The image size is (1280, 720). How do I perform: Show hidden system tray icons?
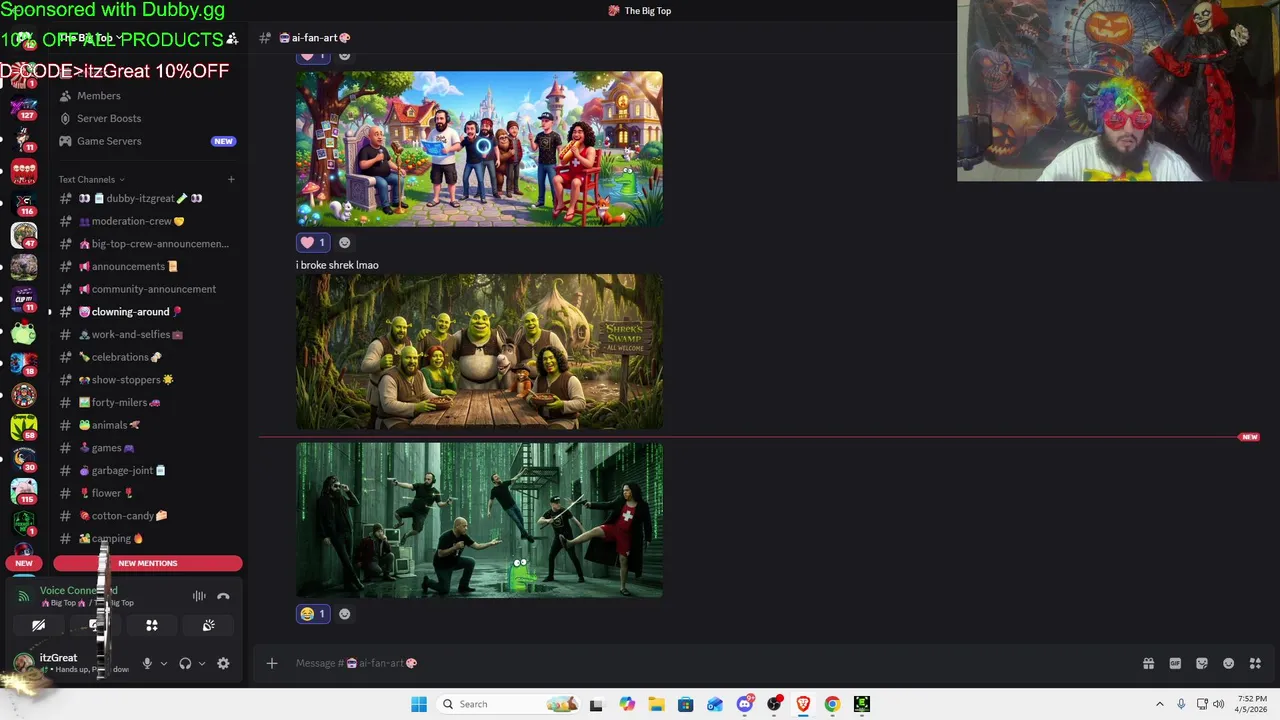coord(1160,704)
